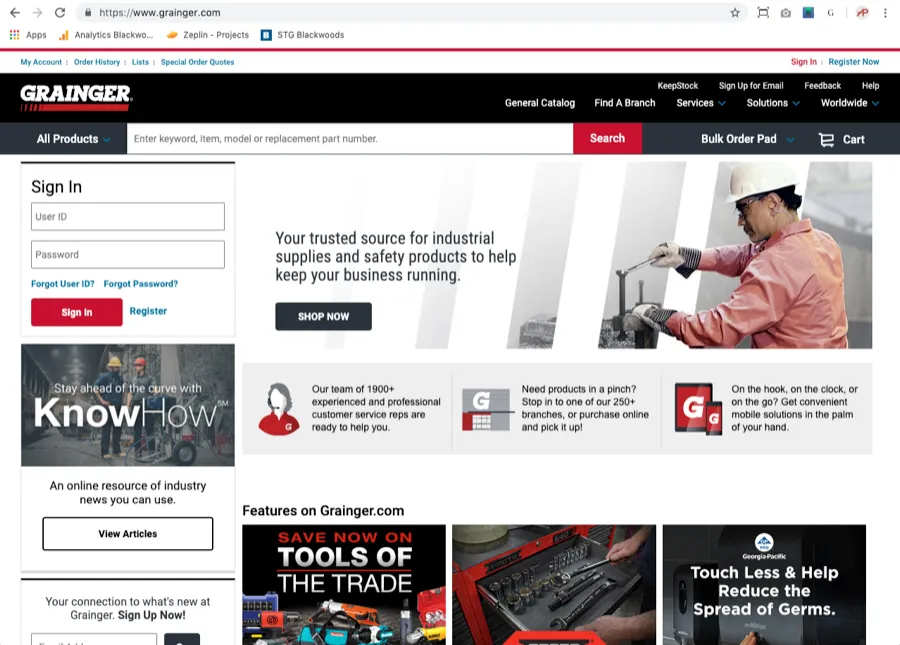Click the SHOP NOW button
Viewport: 900px width, 645px height.
(324, 316)
